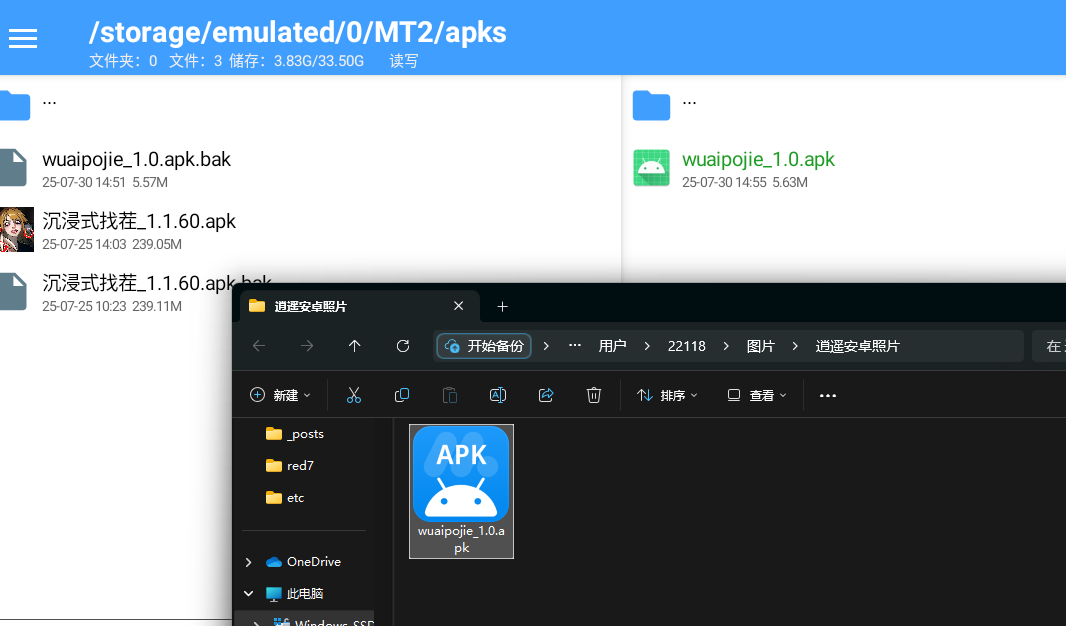Expand the 此电脑 tree node
The image size is (1066, 626).
click(248, 593)
